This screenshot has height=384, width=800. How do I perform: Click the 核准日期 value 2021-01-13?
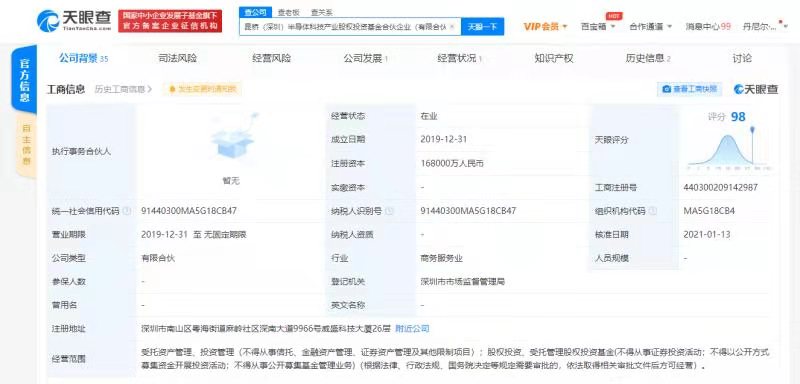(707, 234)
